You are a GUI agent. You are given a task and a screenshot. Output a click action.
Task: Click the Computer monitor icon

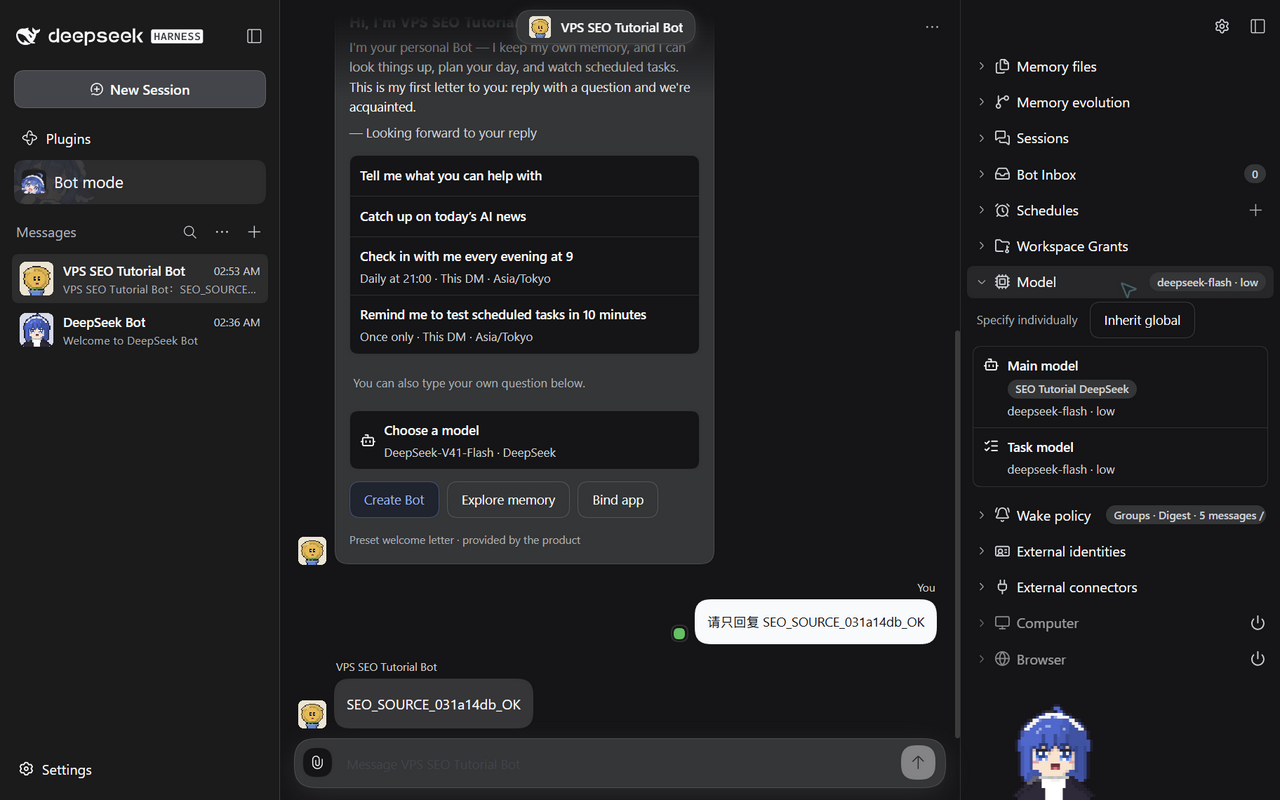pos(1002,623)
